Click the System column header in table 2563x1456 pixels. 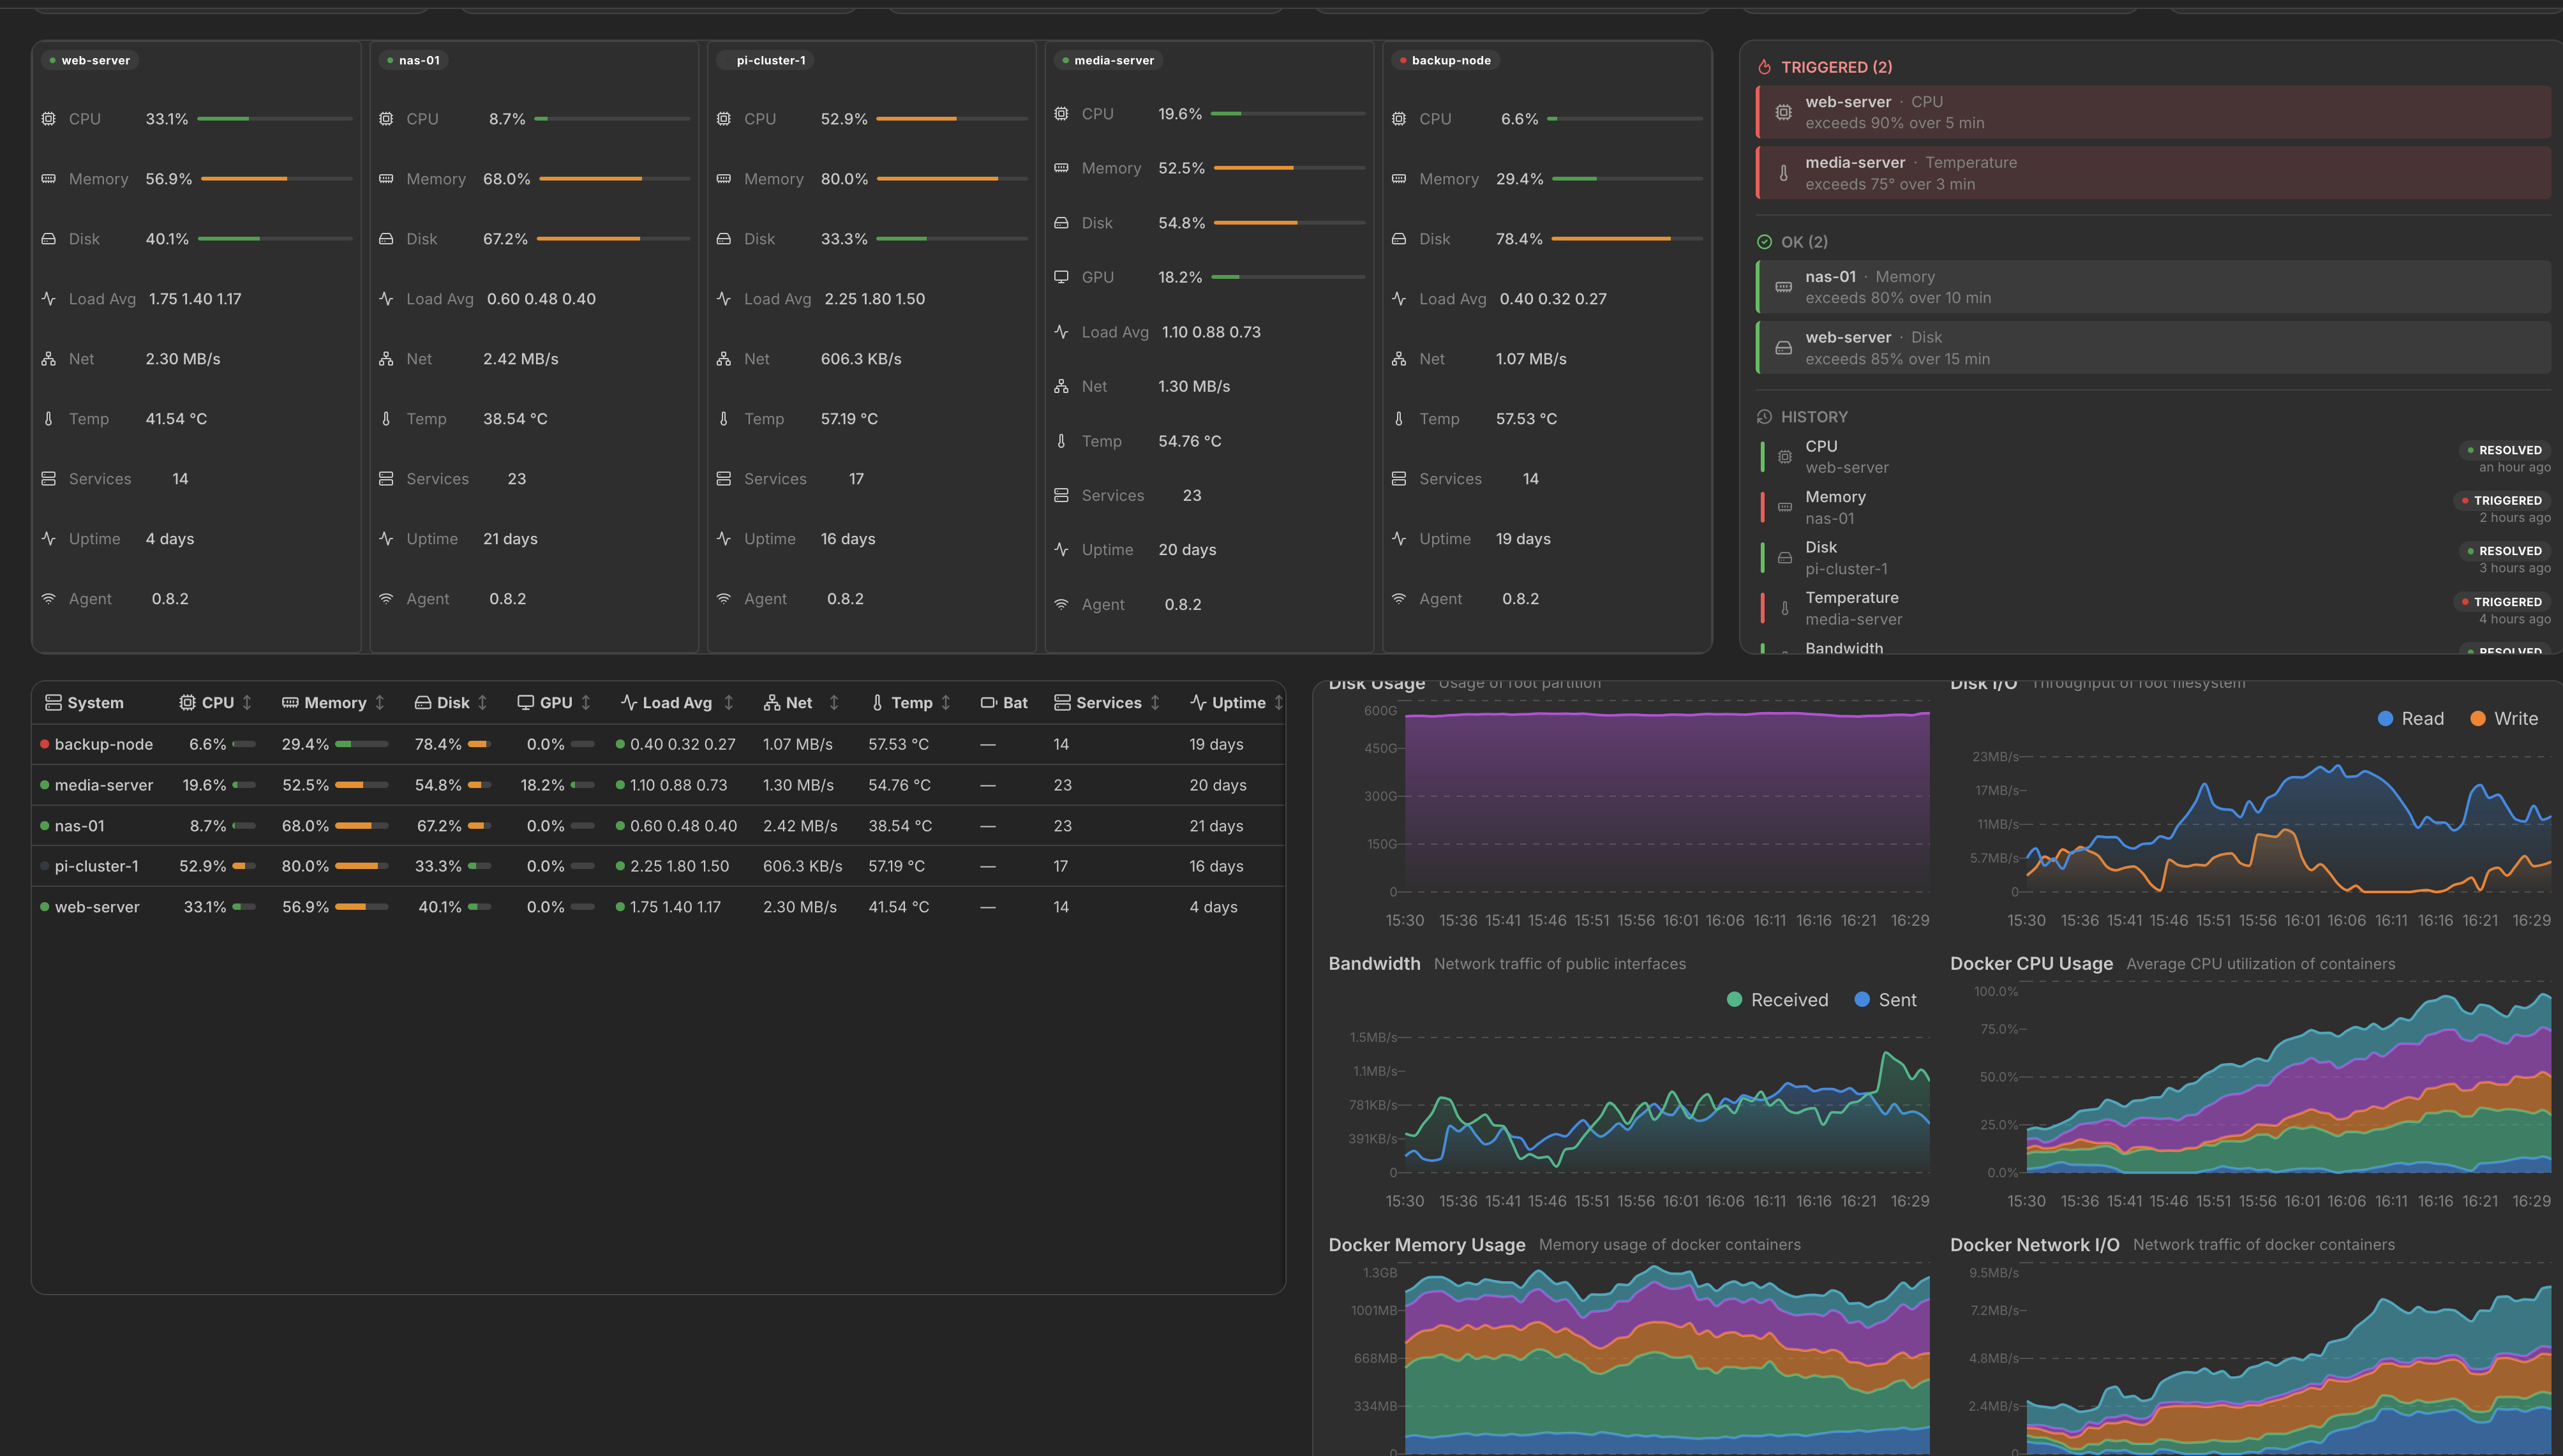[85, 703]
